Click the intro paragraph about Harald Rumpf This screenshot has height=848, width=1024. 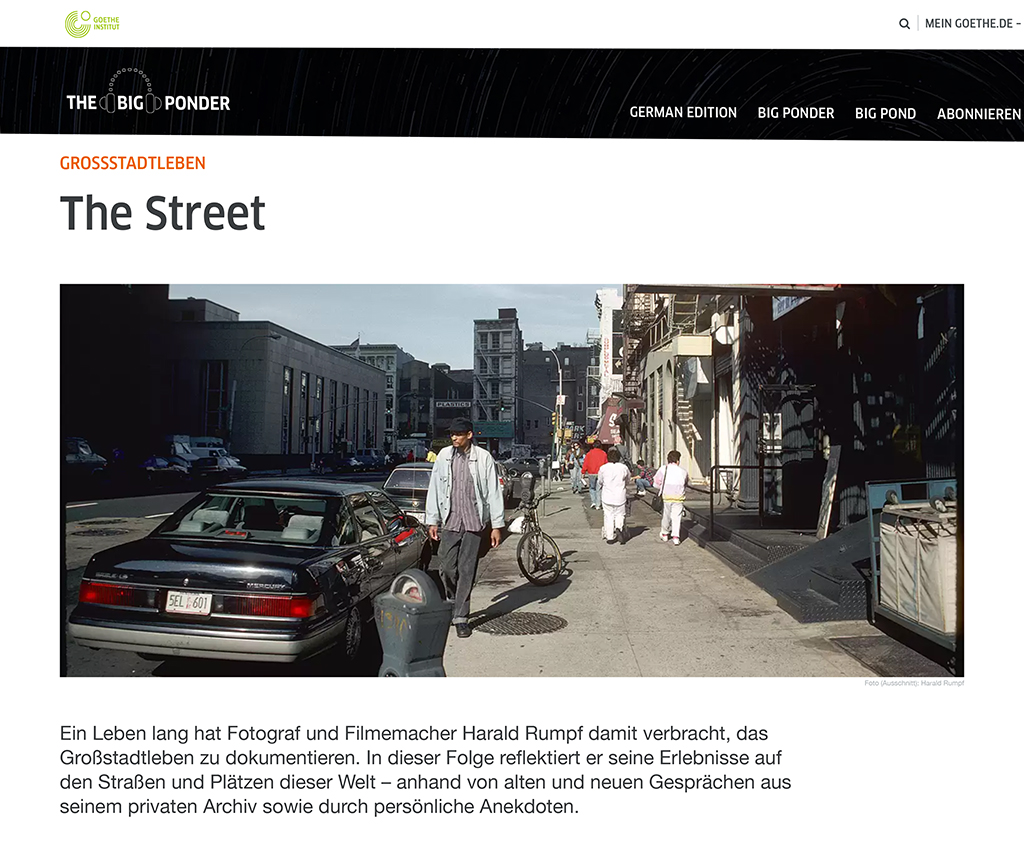(425, 769)
